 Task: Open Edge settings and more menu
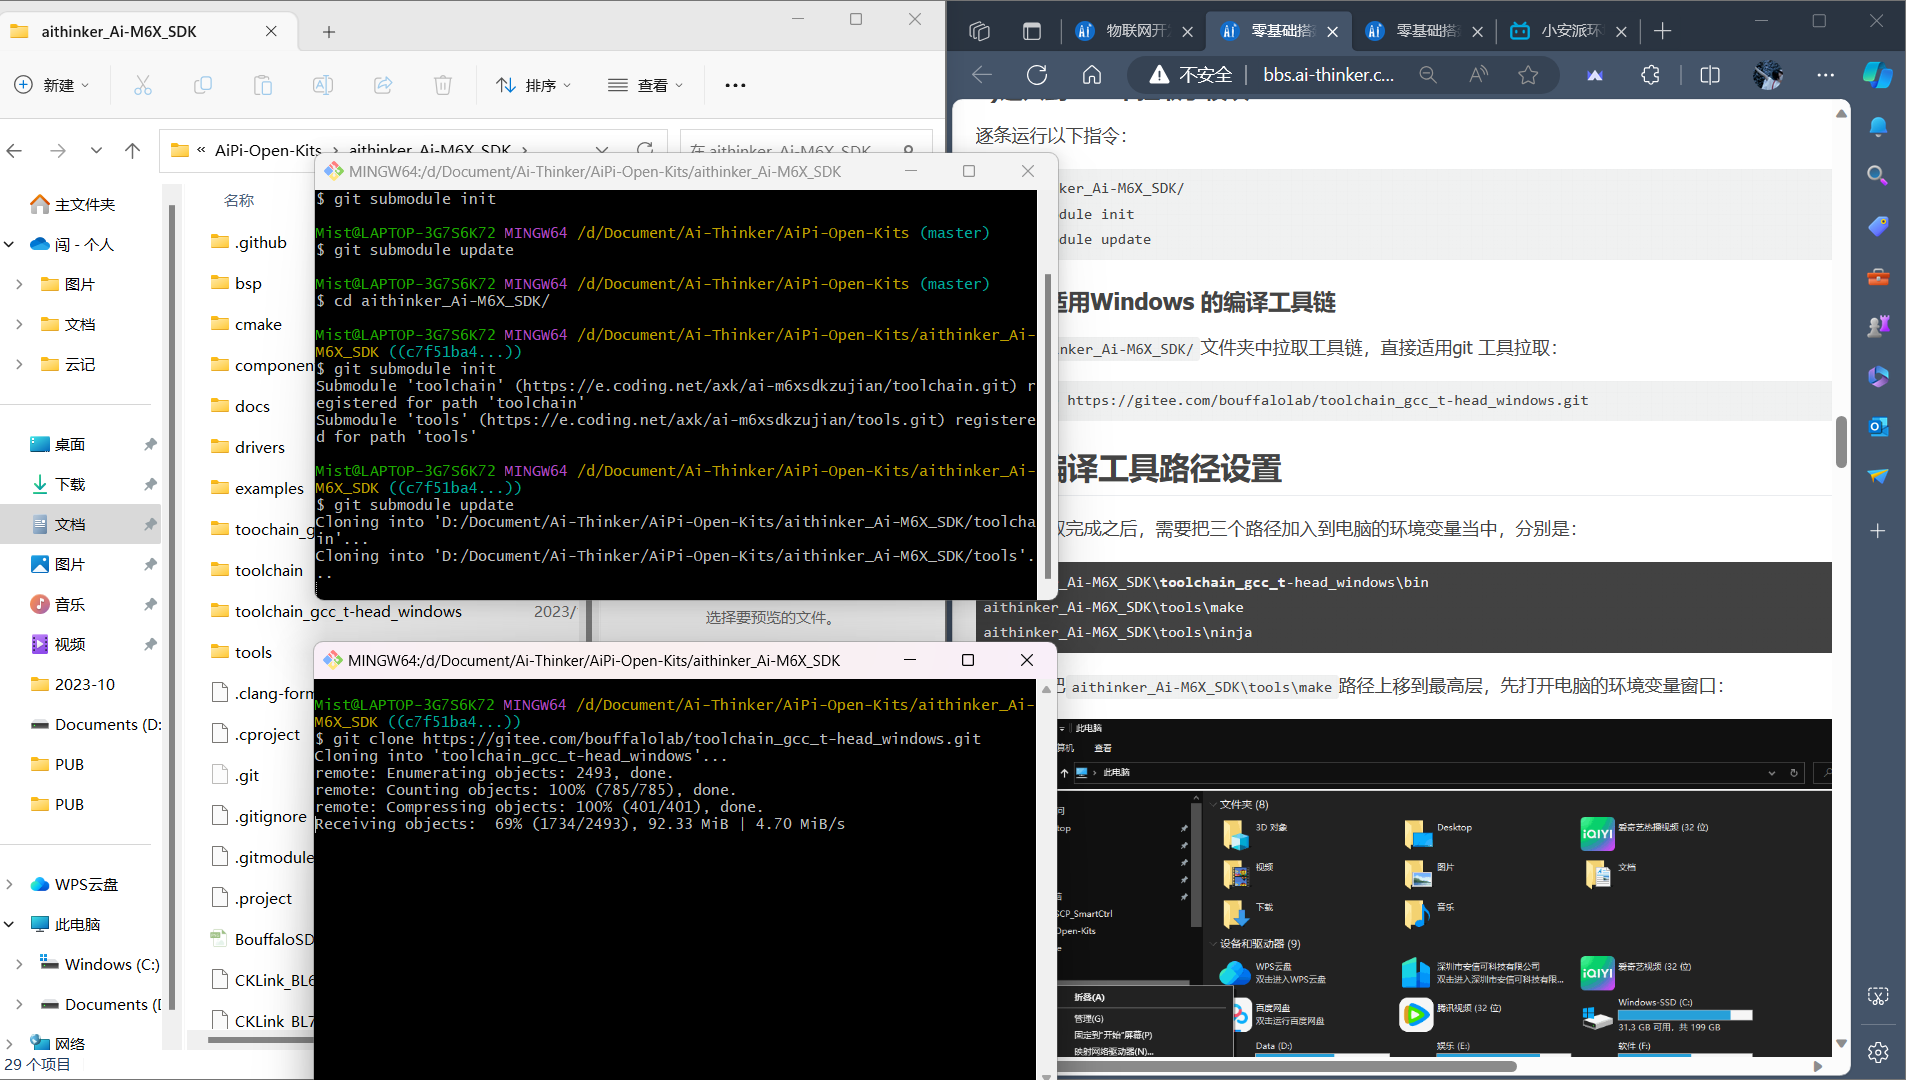(1826, 75)
